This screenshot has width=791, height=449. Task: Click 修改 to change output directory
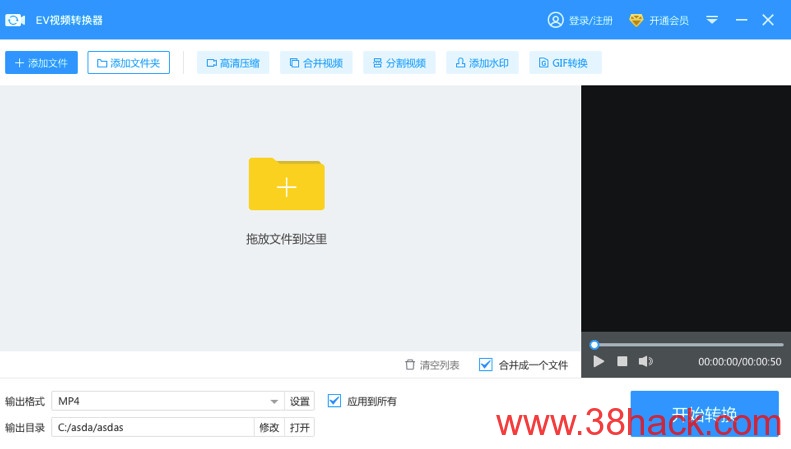269,427
